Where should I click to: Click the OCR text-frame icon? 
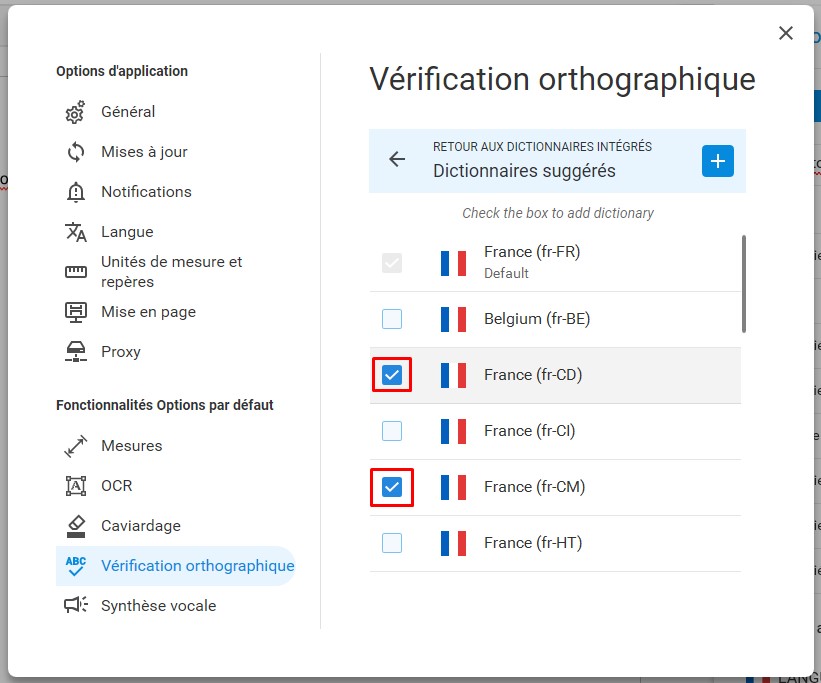pyautogui.click(x=75, y=486)
